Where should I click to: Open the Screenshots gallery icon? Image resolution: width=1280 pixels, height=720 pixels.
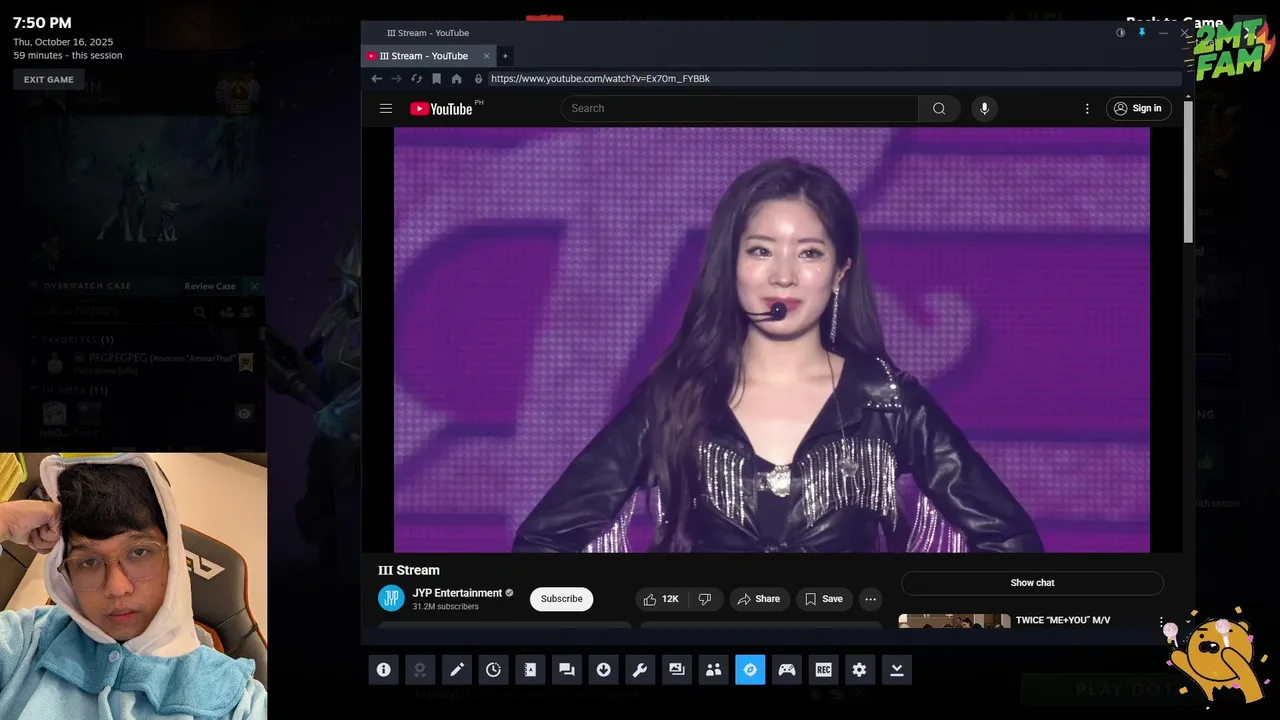[677, 670]
